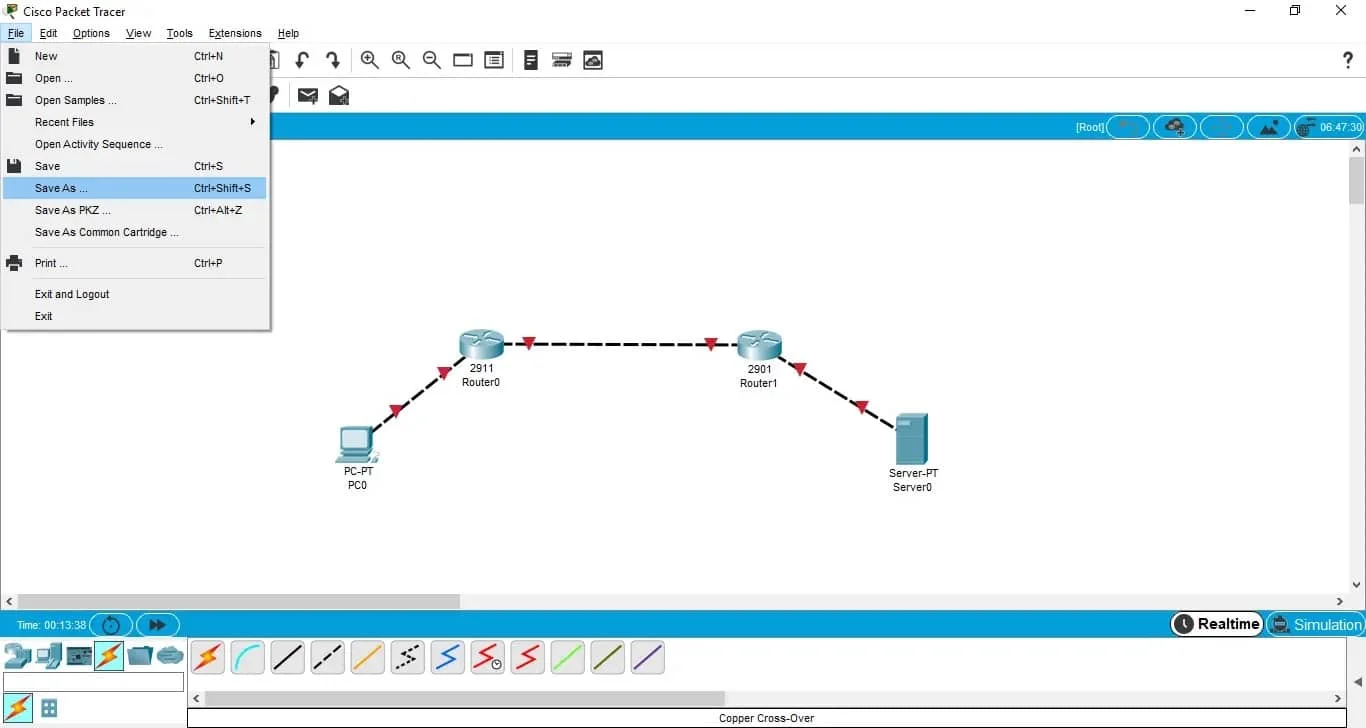
Task: Pick the dashed Copper Cross-Over cable
Action: [x=327, y=657]
